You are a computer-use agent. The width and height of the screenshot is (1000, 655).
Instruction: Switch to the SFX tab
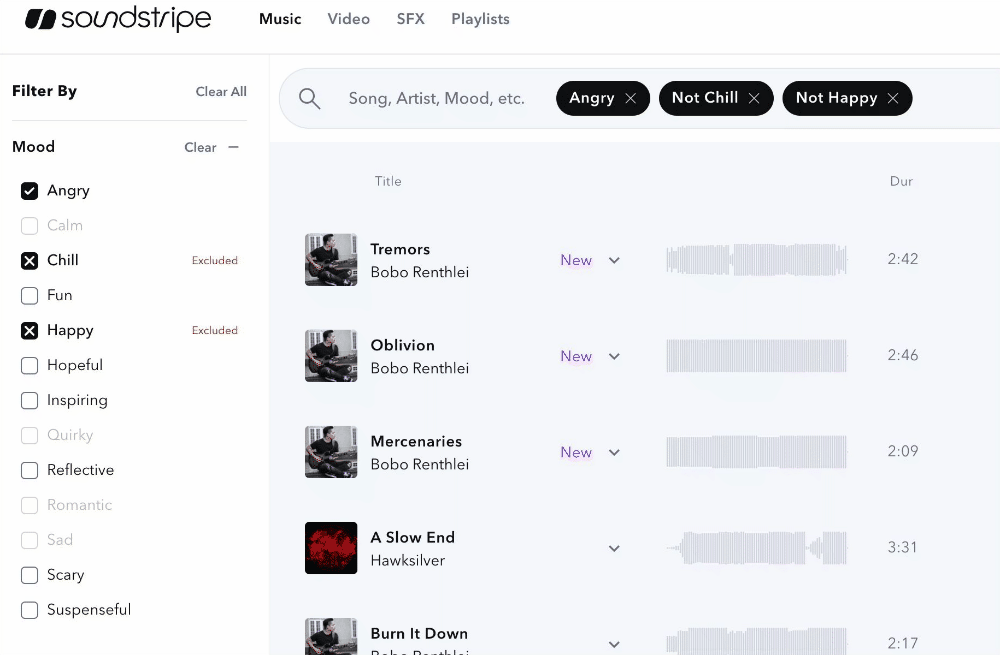410,19
